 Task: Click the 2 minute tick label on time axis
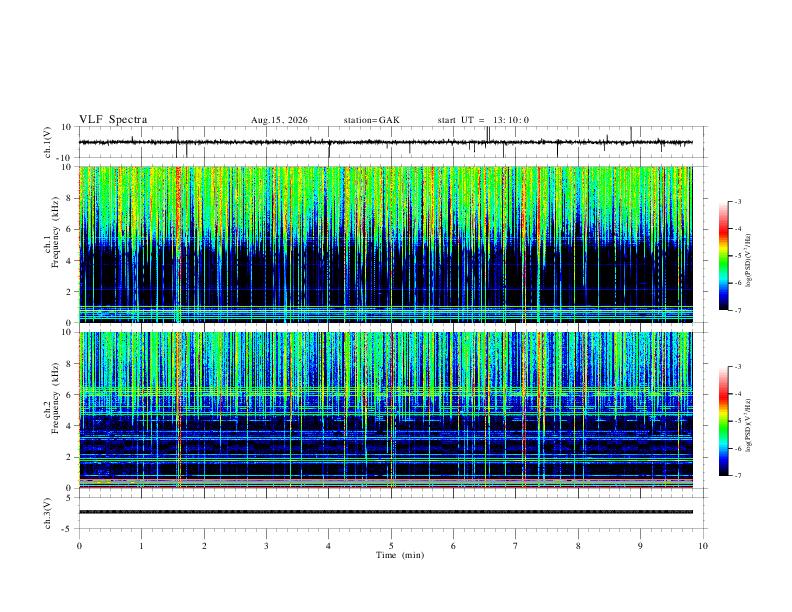coord(204,546)
